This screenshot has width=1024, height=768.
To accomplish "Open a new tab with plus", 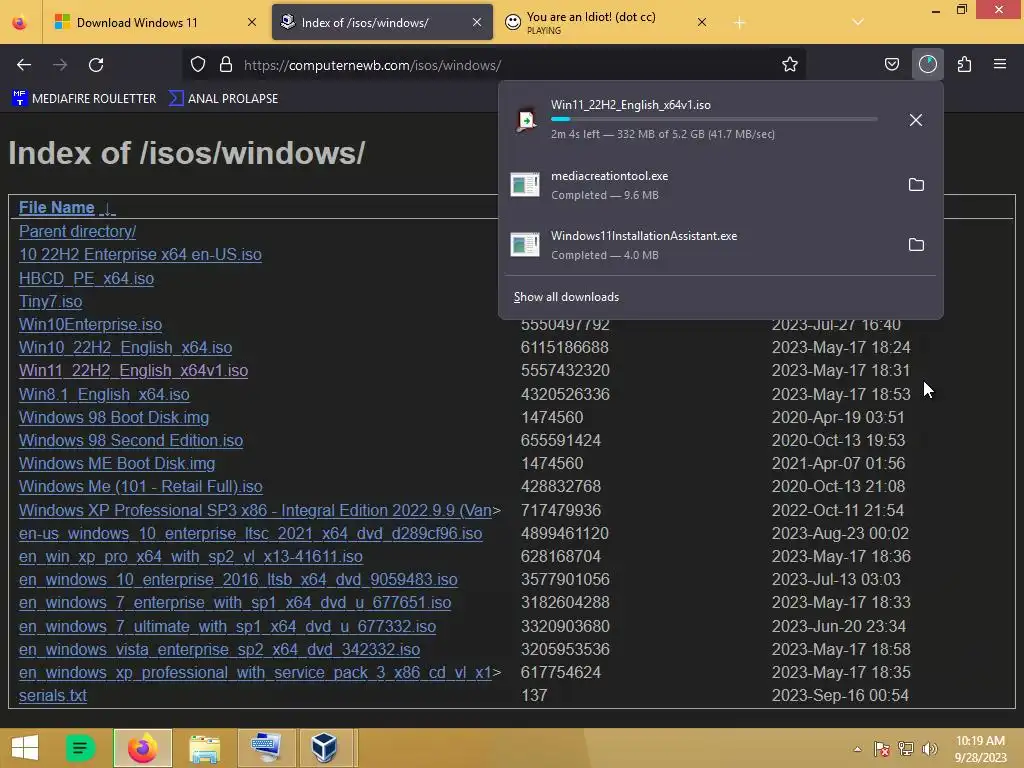I will [739, 23].
